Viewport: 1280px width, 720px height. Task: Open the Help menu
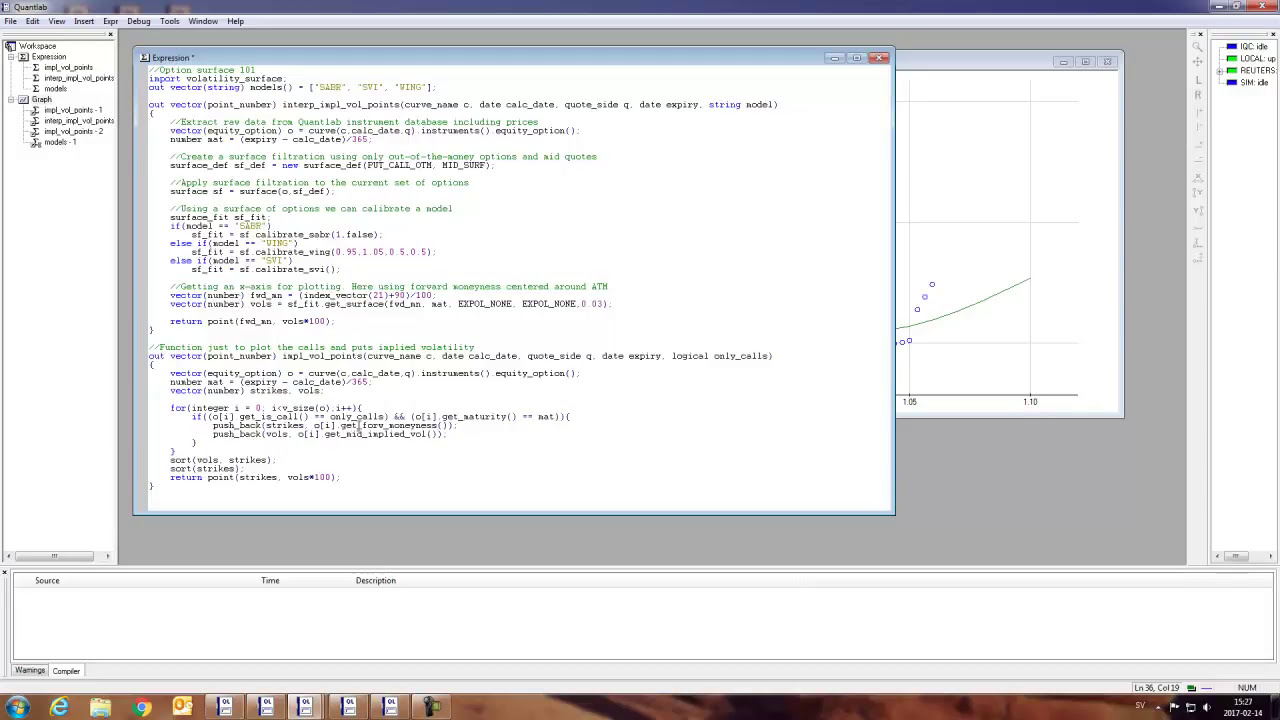[235, 21]
